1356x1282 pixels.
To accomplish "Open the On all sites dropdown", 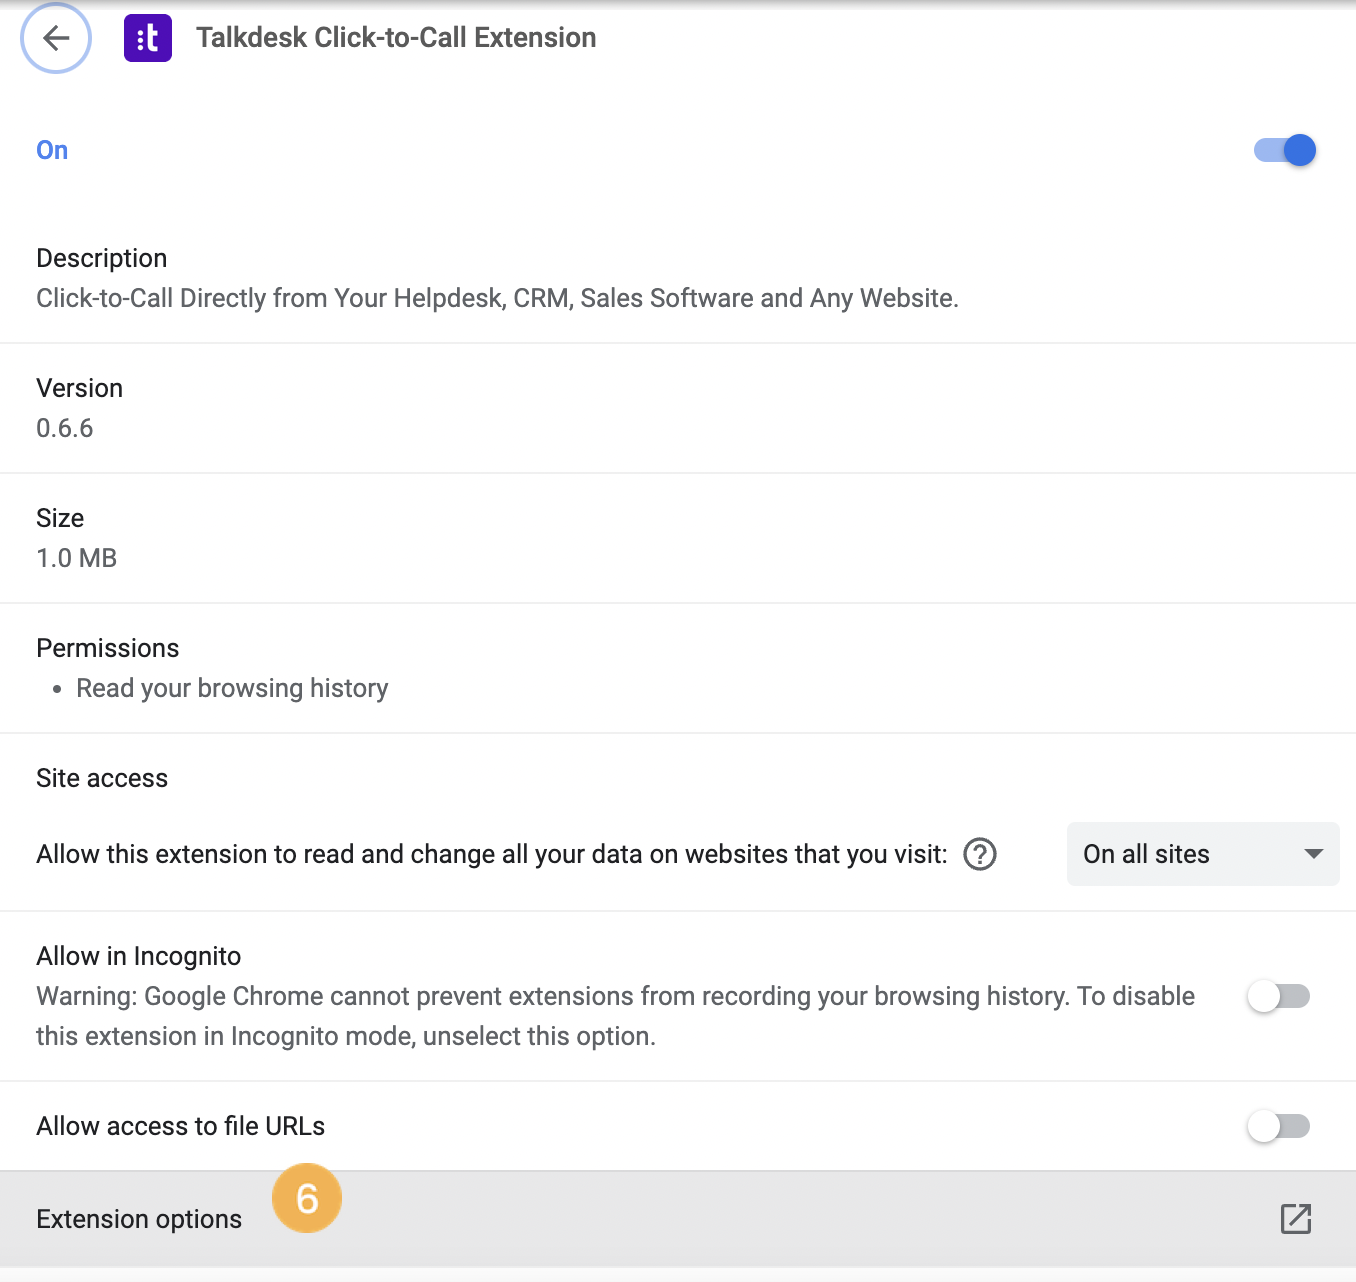I will (1203, 854).
